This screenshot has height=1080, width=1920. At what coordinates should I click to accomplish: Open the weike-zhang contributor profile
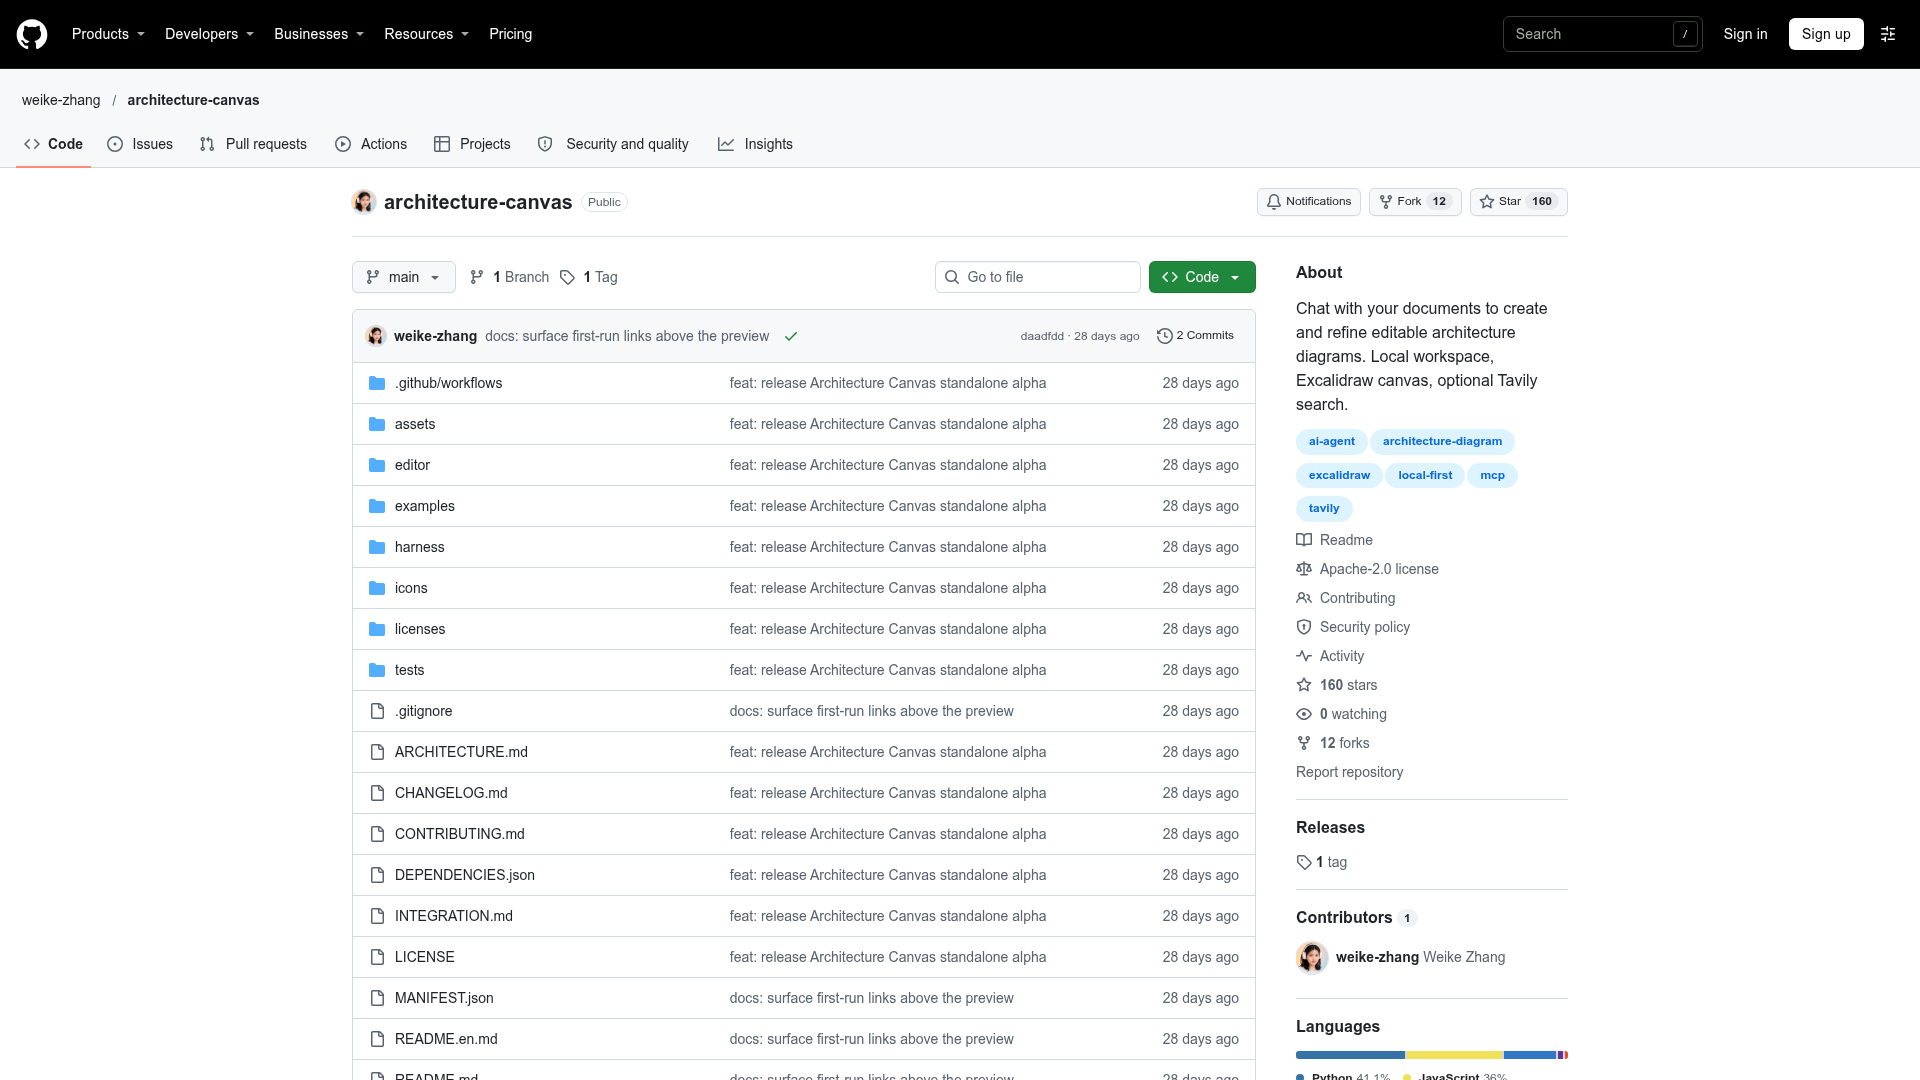coord(1377,957)
